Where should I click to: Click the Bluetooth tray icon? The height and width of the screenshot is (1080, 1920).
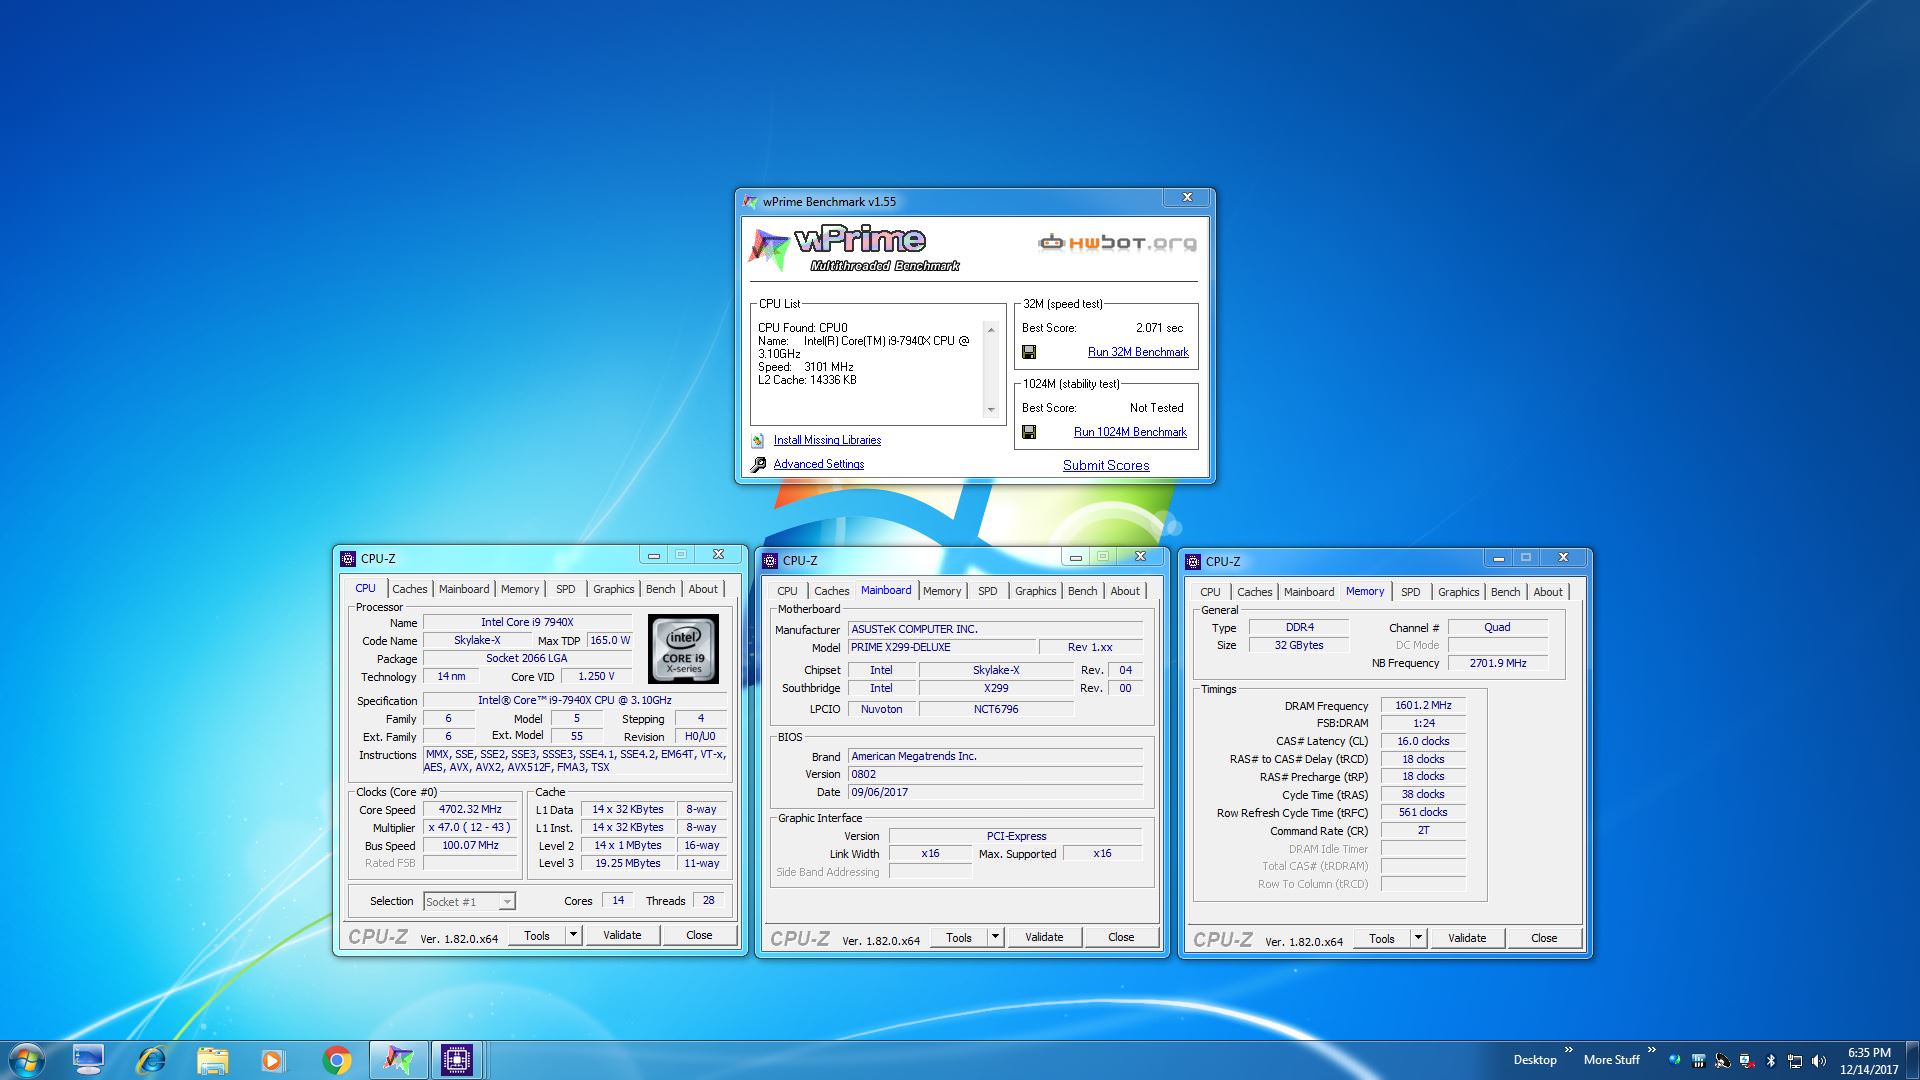click(1770, 1060)
